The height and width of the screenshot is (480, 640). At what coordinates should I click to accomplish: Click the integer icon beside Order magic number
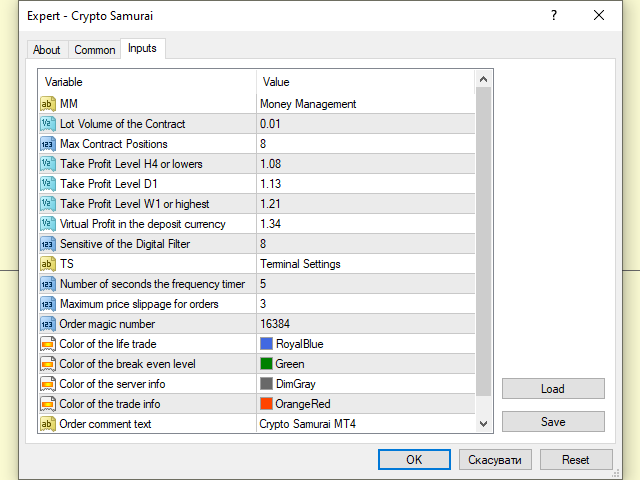pyautogui.click(x=48, y=324)
